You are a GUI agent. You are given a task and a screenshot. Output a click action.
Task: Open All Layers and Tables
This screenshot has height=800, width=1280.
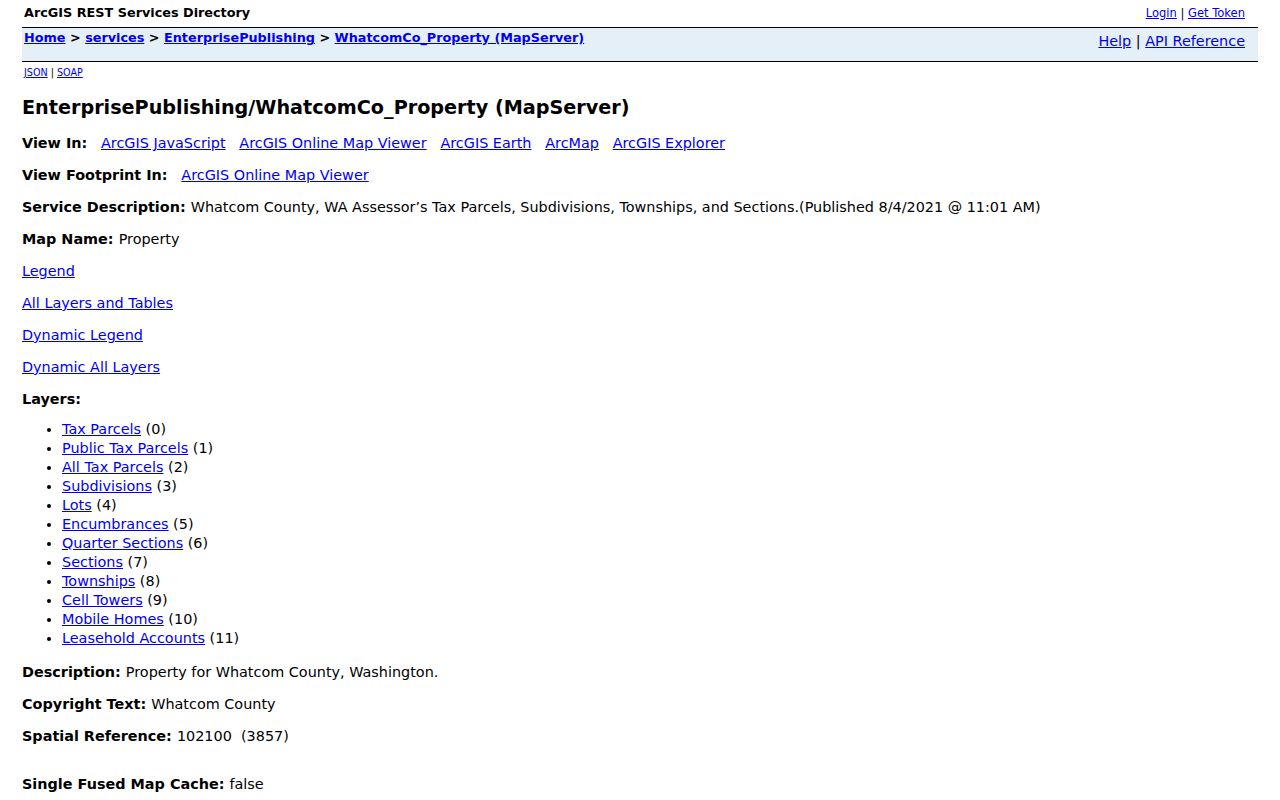97,303
